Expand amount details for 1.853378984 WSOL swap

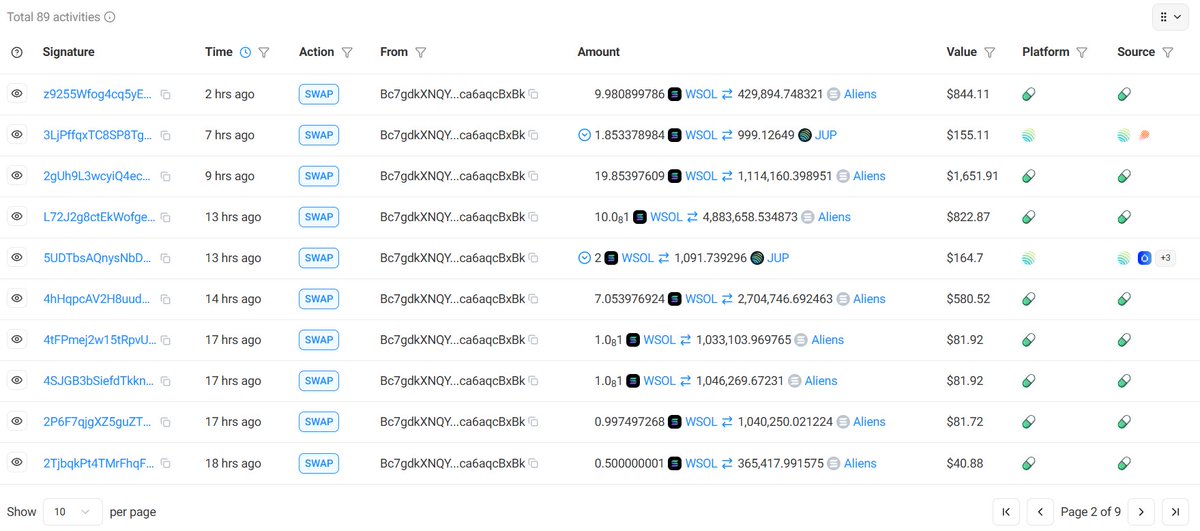coord(585,135)
